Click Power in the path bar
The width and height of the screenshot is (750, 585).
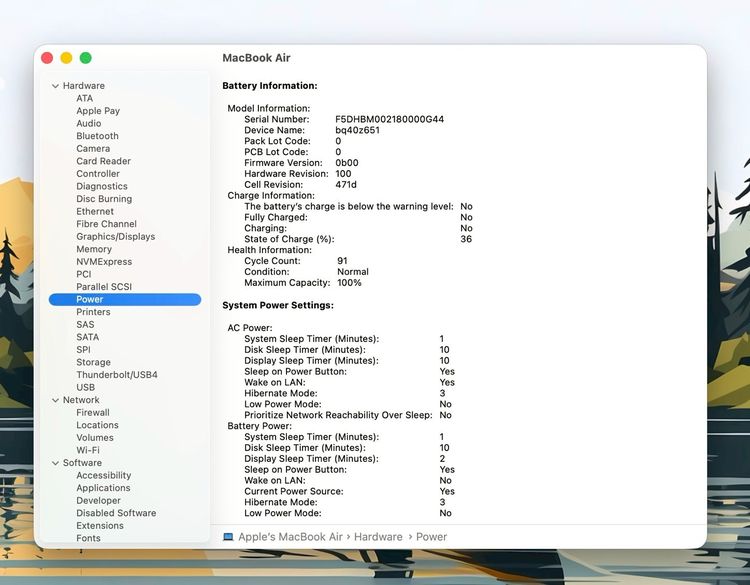point(431,537)
